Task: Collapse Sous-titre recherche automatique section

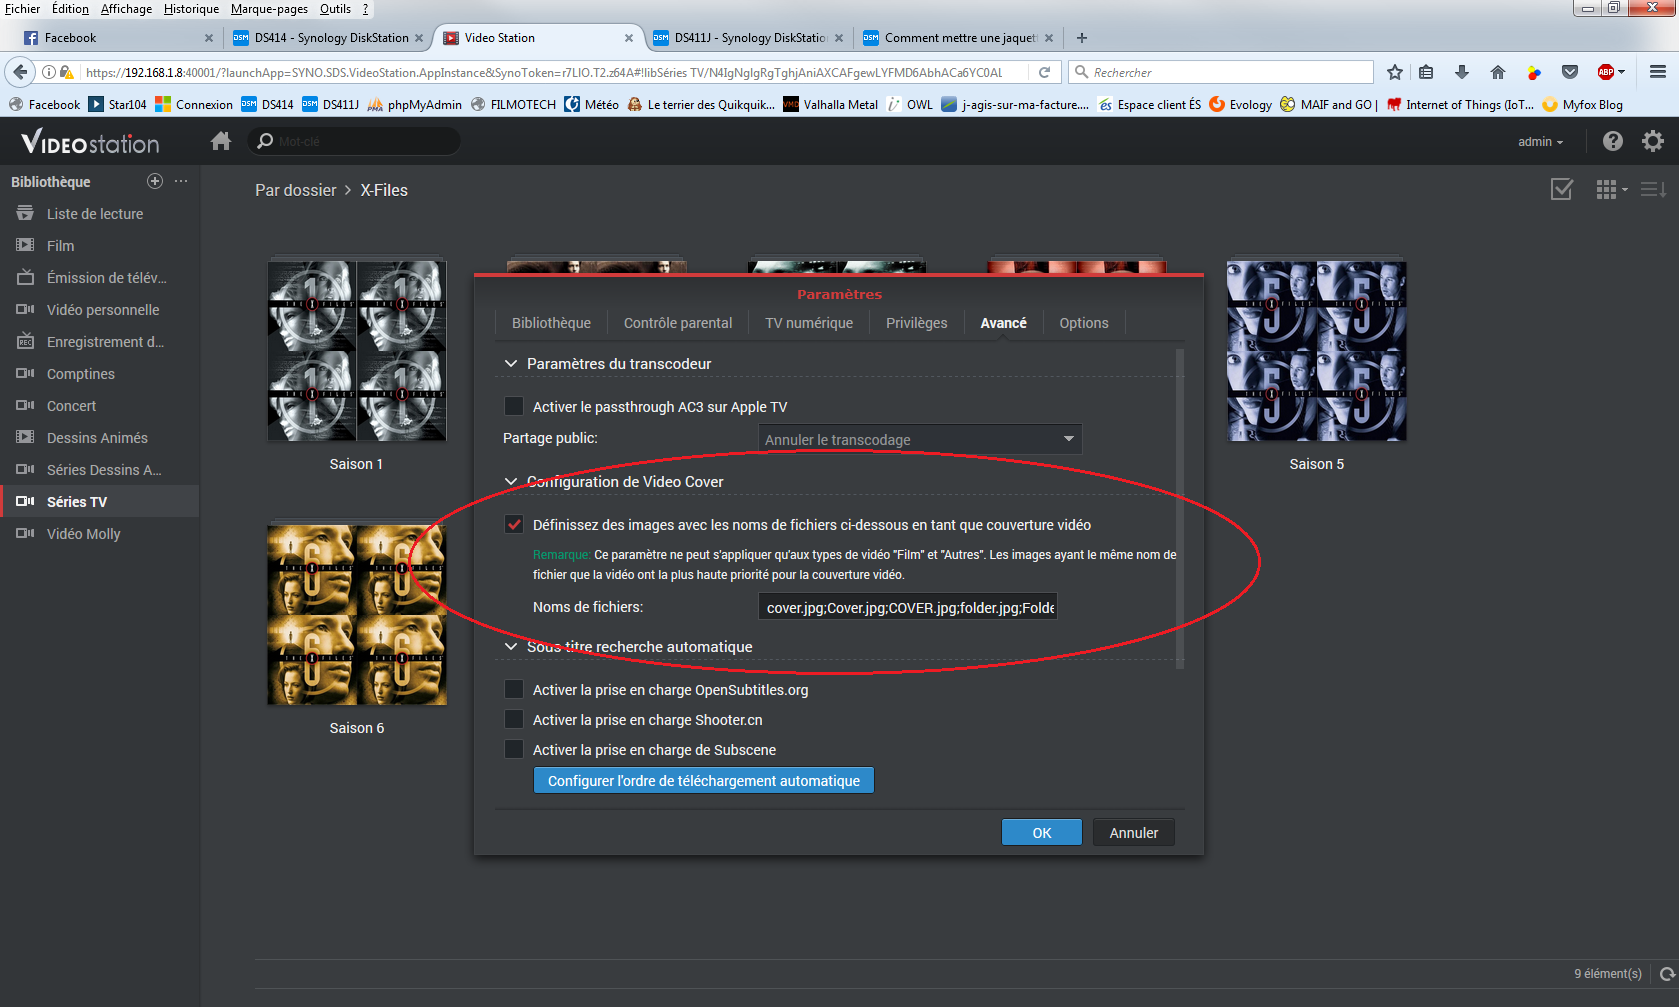Action: click(x=511, y=647)
